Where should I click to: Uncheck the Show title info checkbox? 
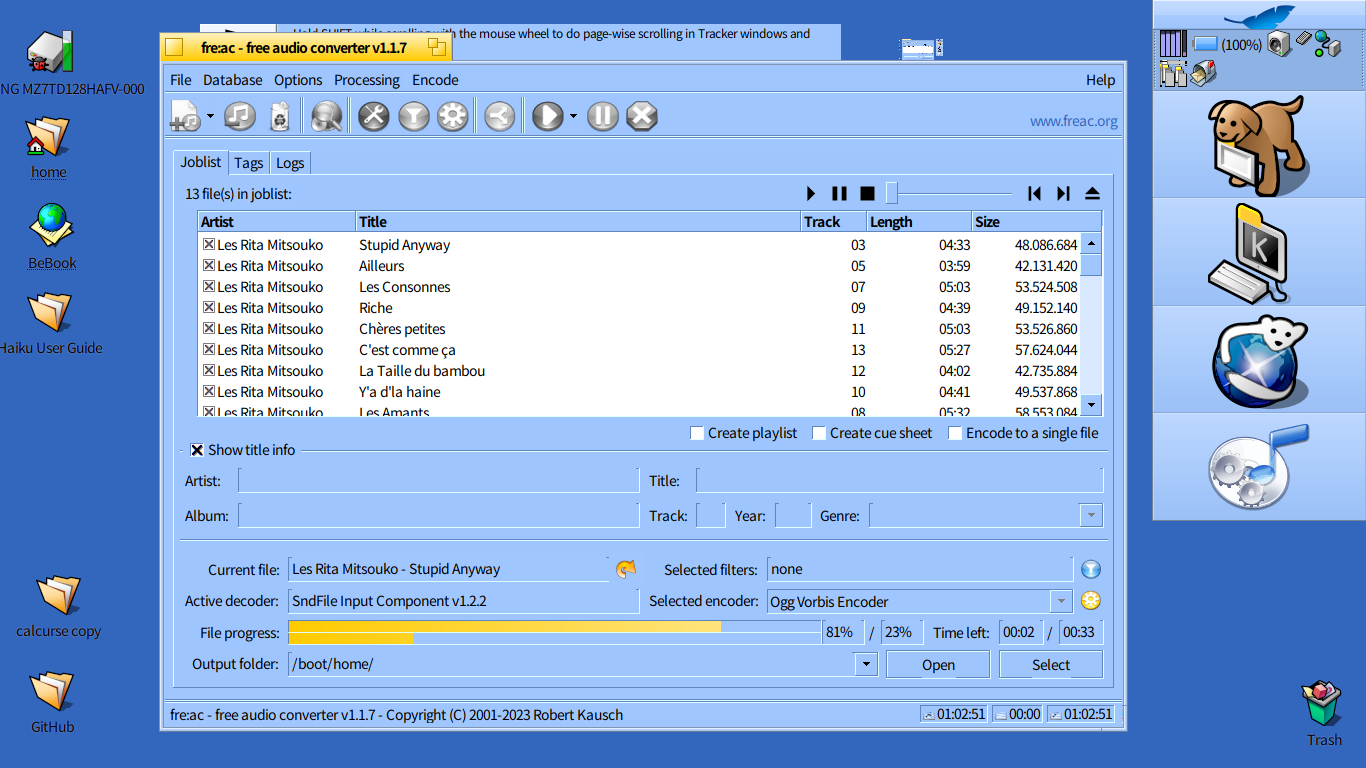[x=197, y=450]
